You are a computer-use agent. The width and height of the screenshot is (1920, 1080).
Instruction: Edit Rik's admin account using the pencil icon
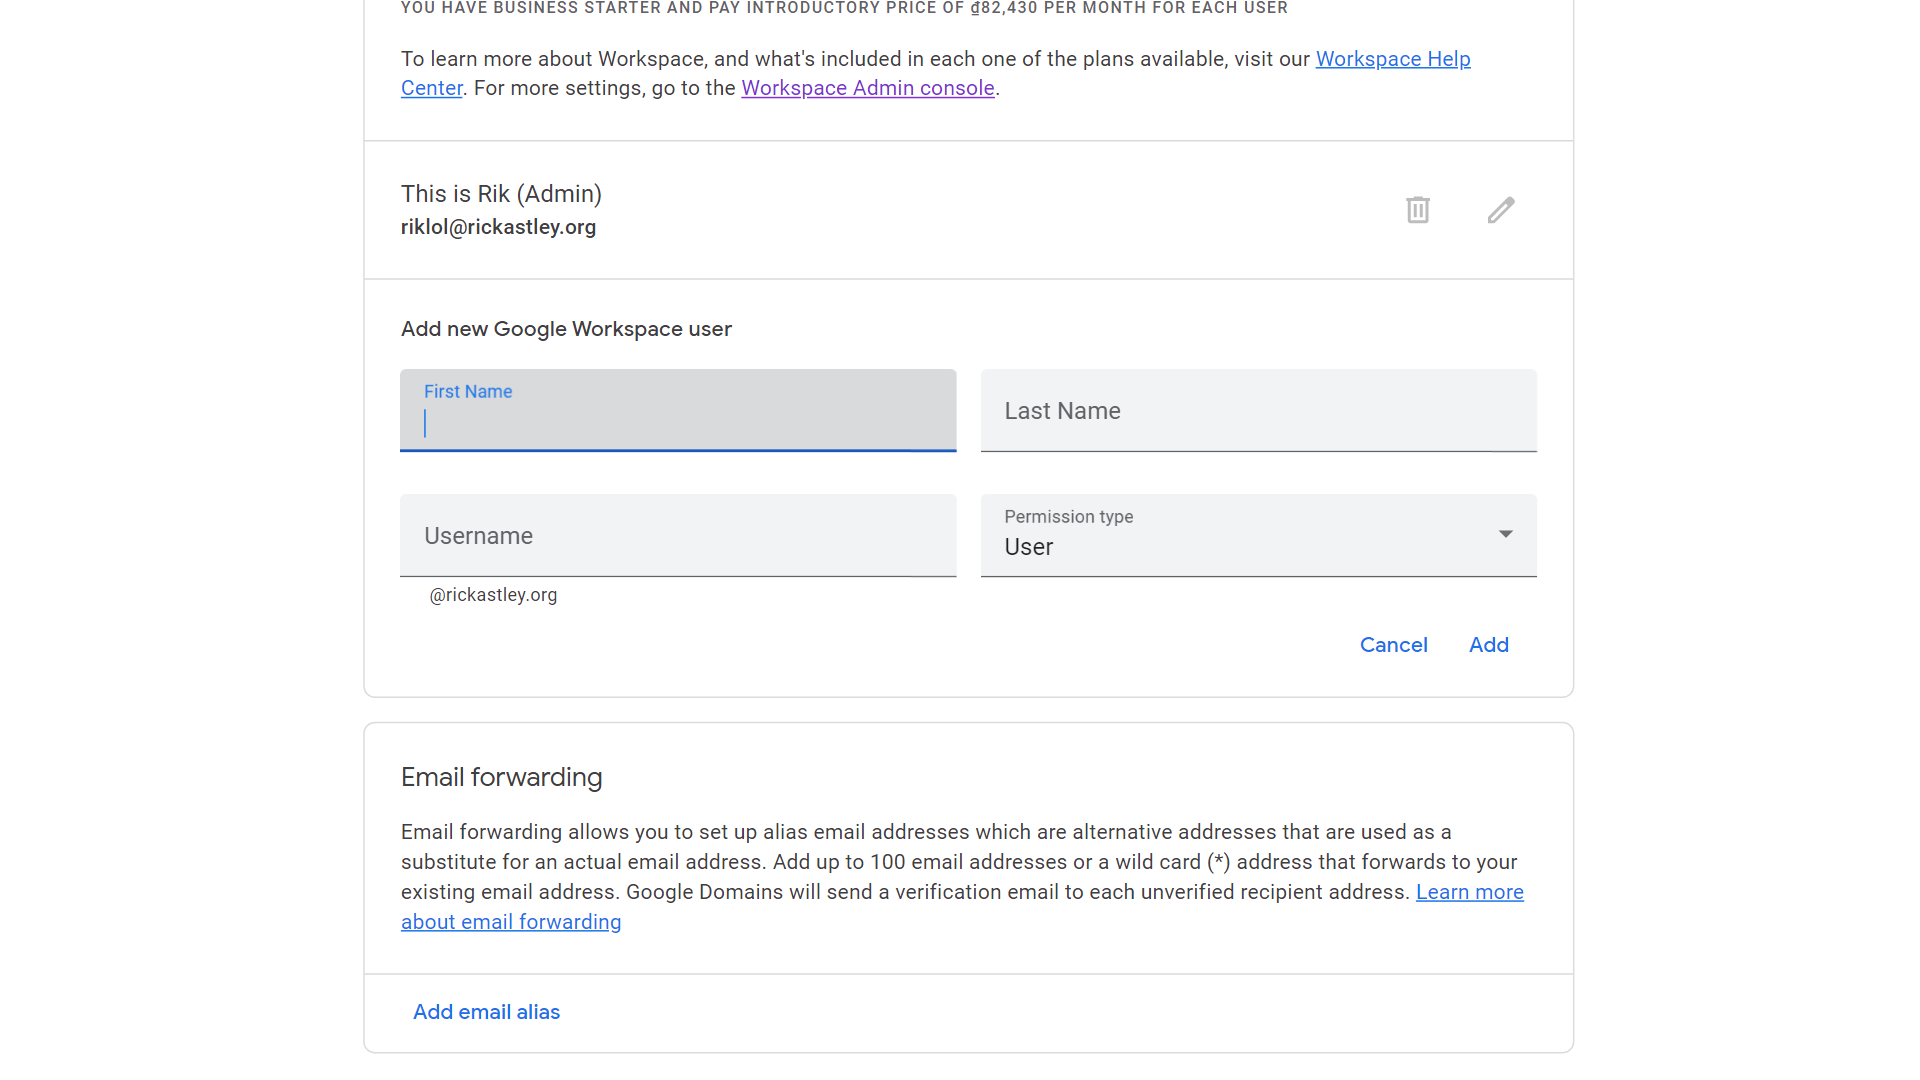pos(1501,210)
